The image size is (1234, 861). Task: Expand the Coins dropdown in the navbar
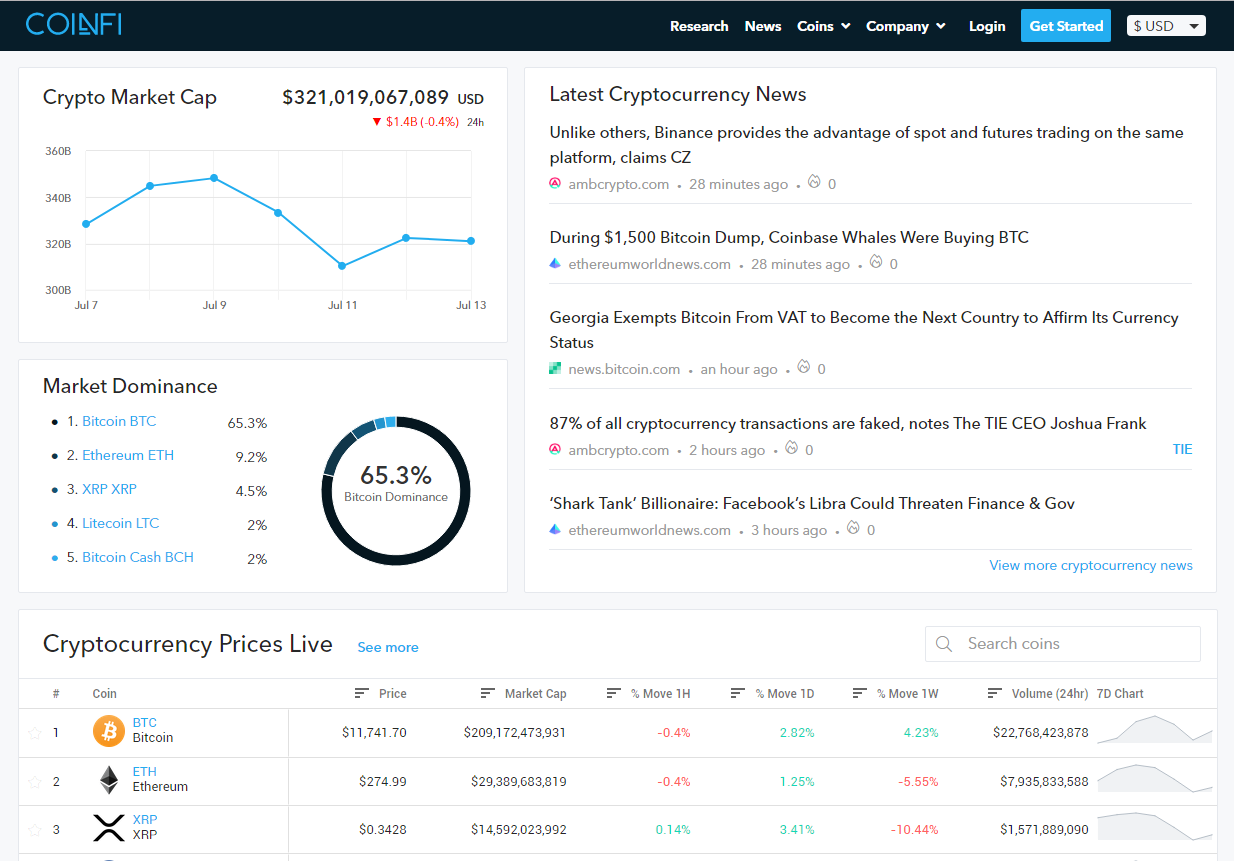click(824, 26)
